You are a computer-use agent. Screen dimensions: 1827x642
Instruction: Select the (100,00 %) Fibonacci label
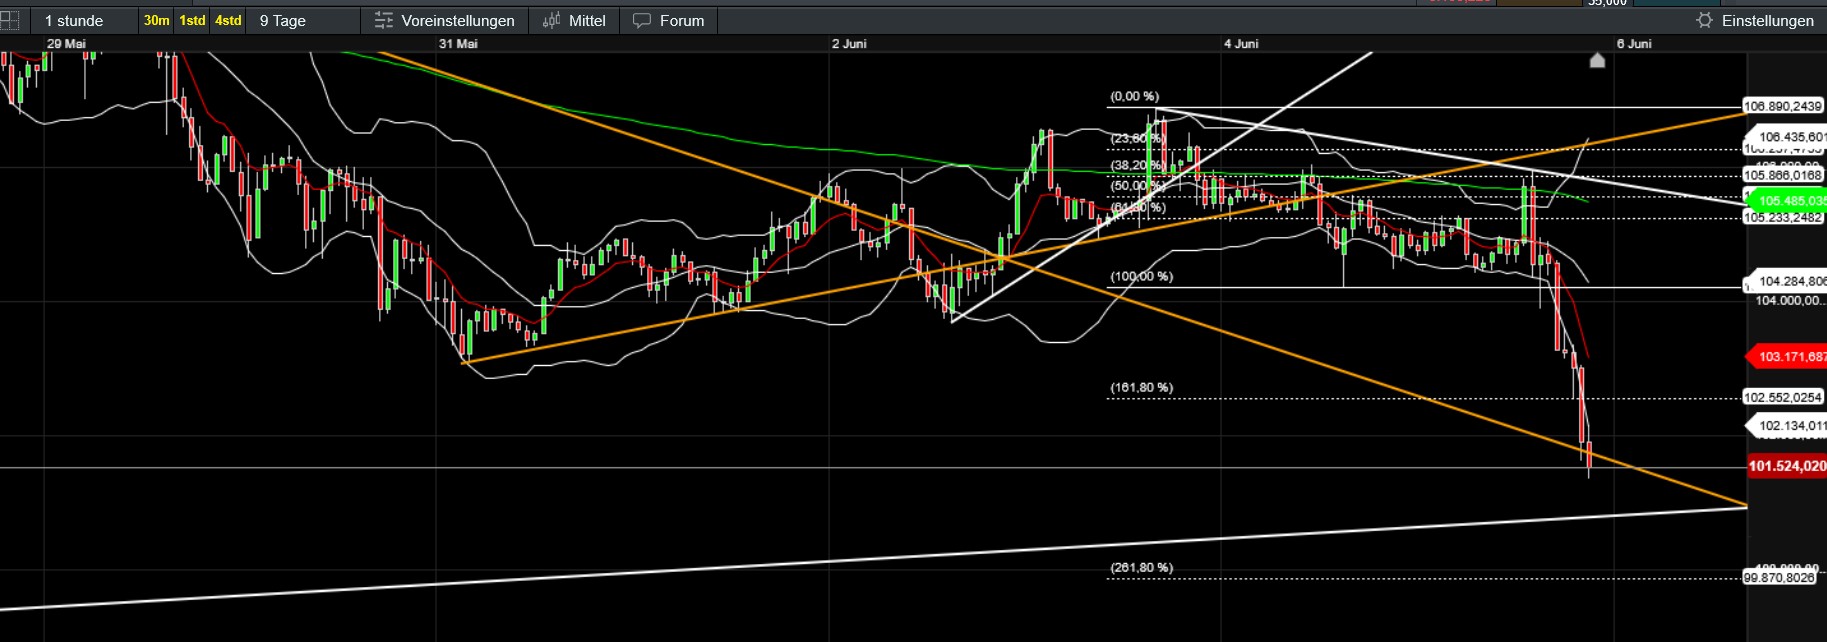[x=1141, y=276]
